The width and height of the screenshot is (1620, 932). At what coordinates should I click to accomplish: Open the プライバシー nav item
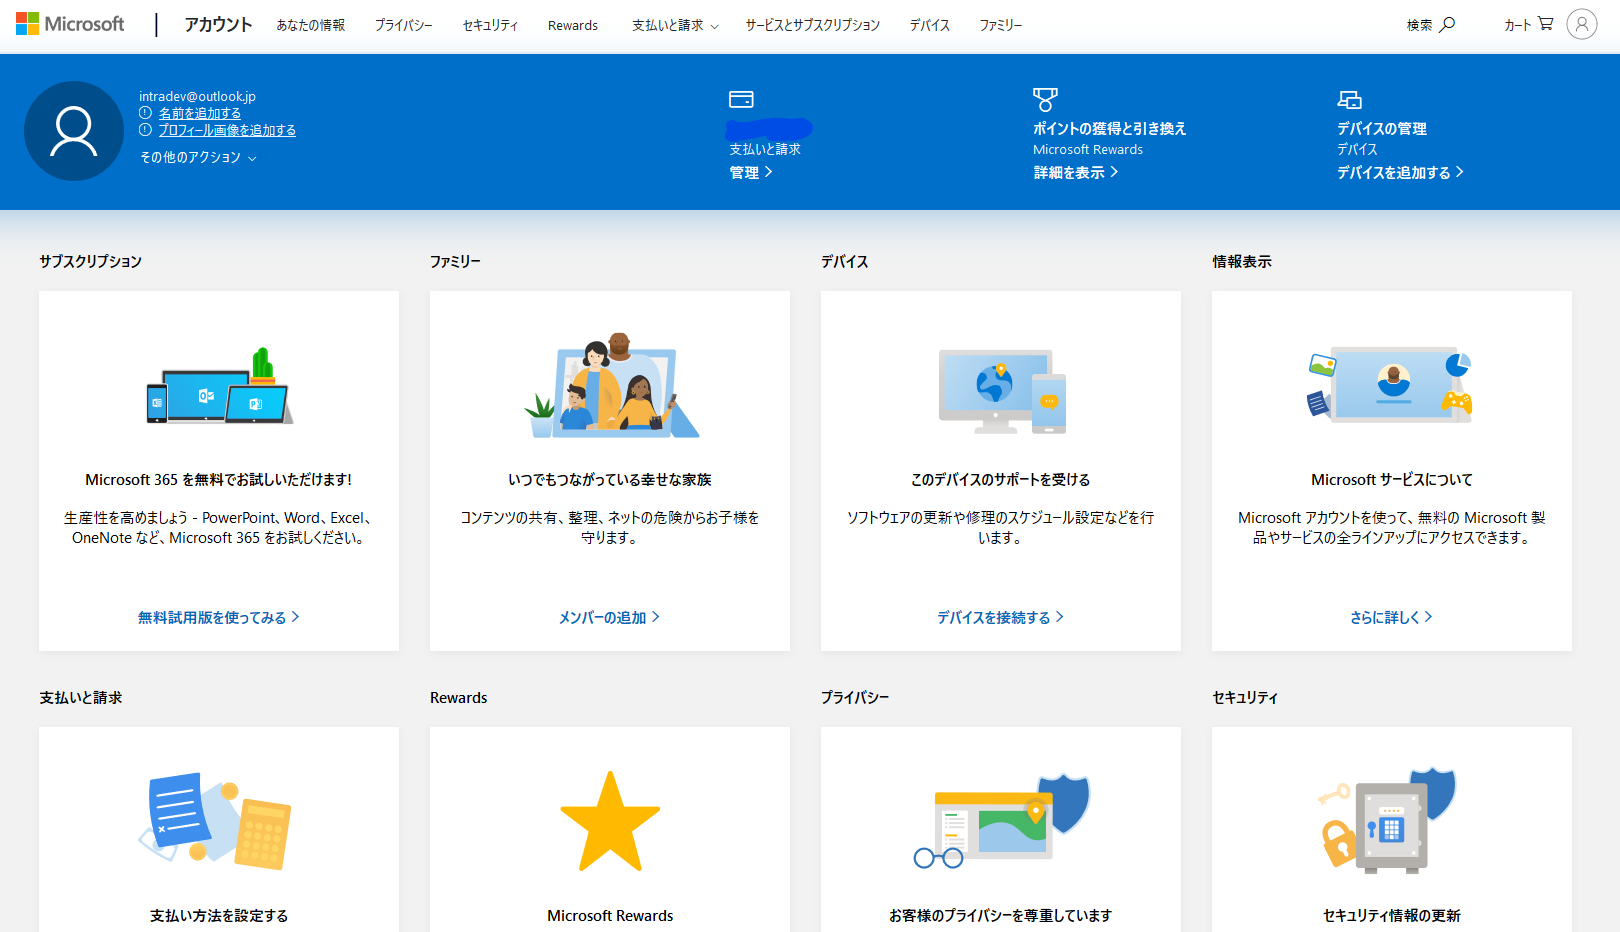coord(404,25)
